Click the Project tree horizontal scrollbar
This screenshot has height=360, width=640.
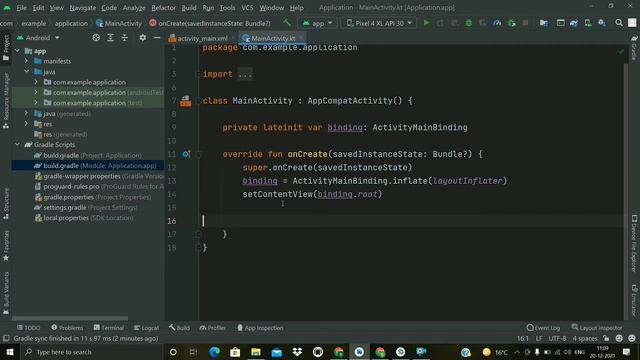coord(70,318)
